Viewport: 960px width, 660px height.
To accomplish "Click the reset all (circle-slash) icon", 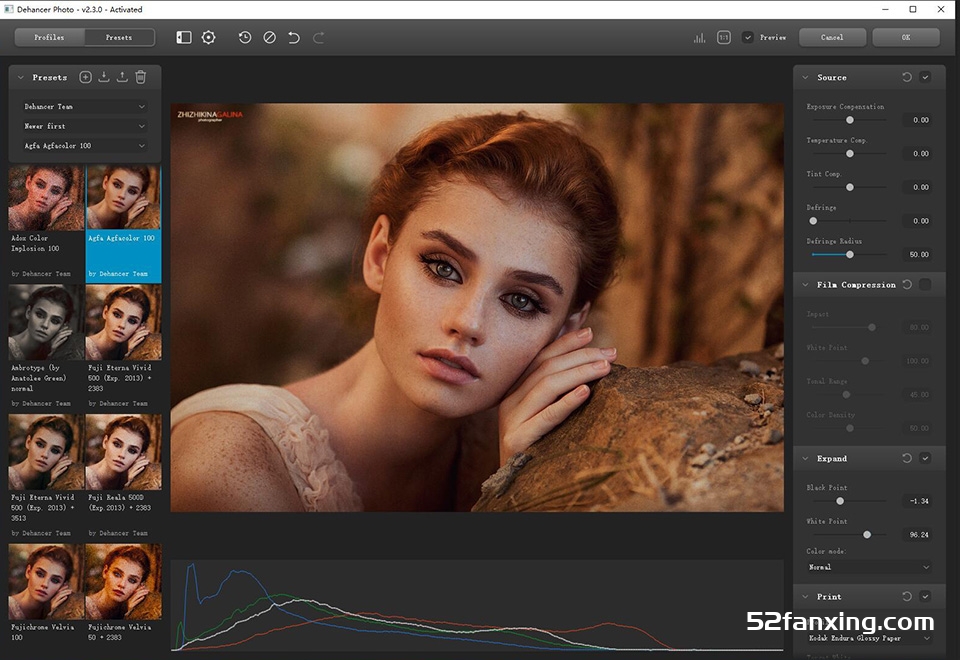I will (x=269, y=37).
